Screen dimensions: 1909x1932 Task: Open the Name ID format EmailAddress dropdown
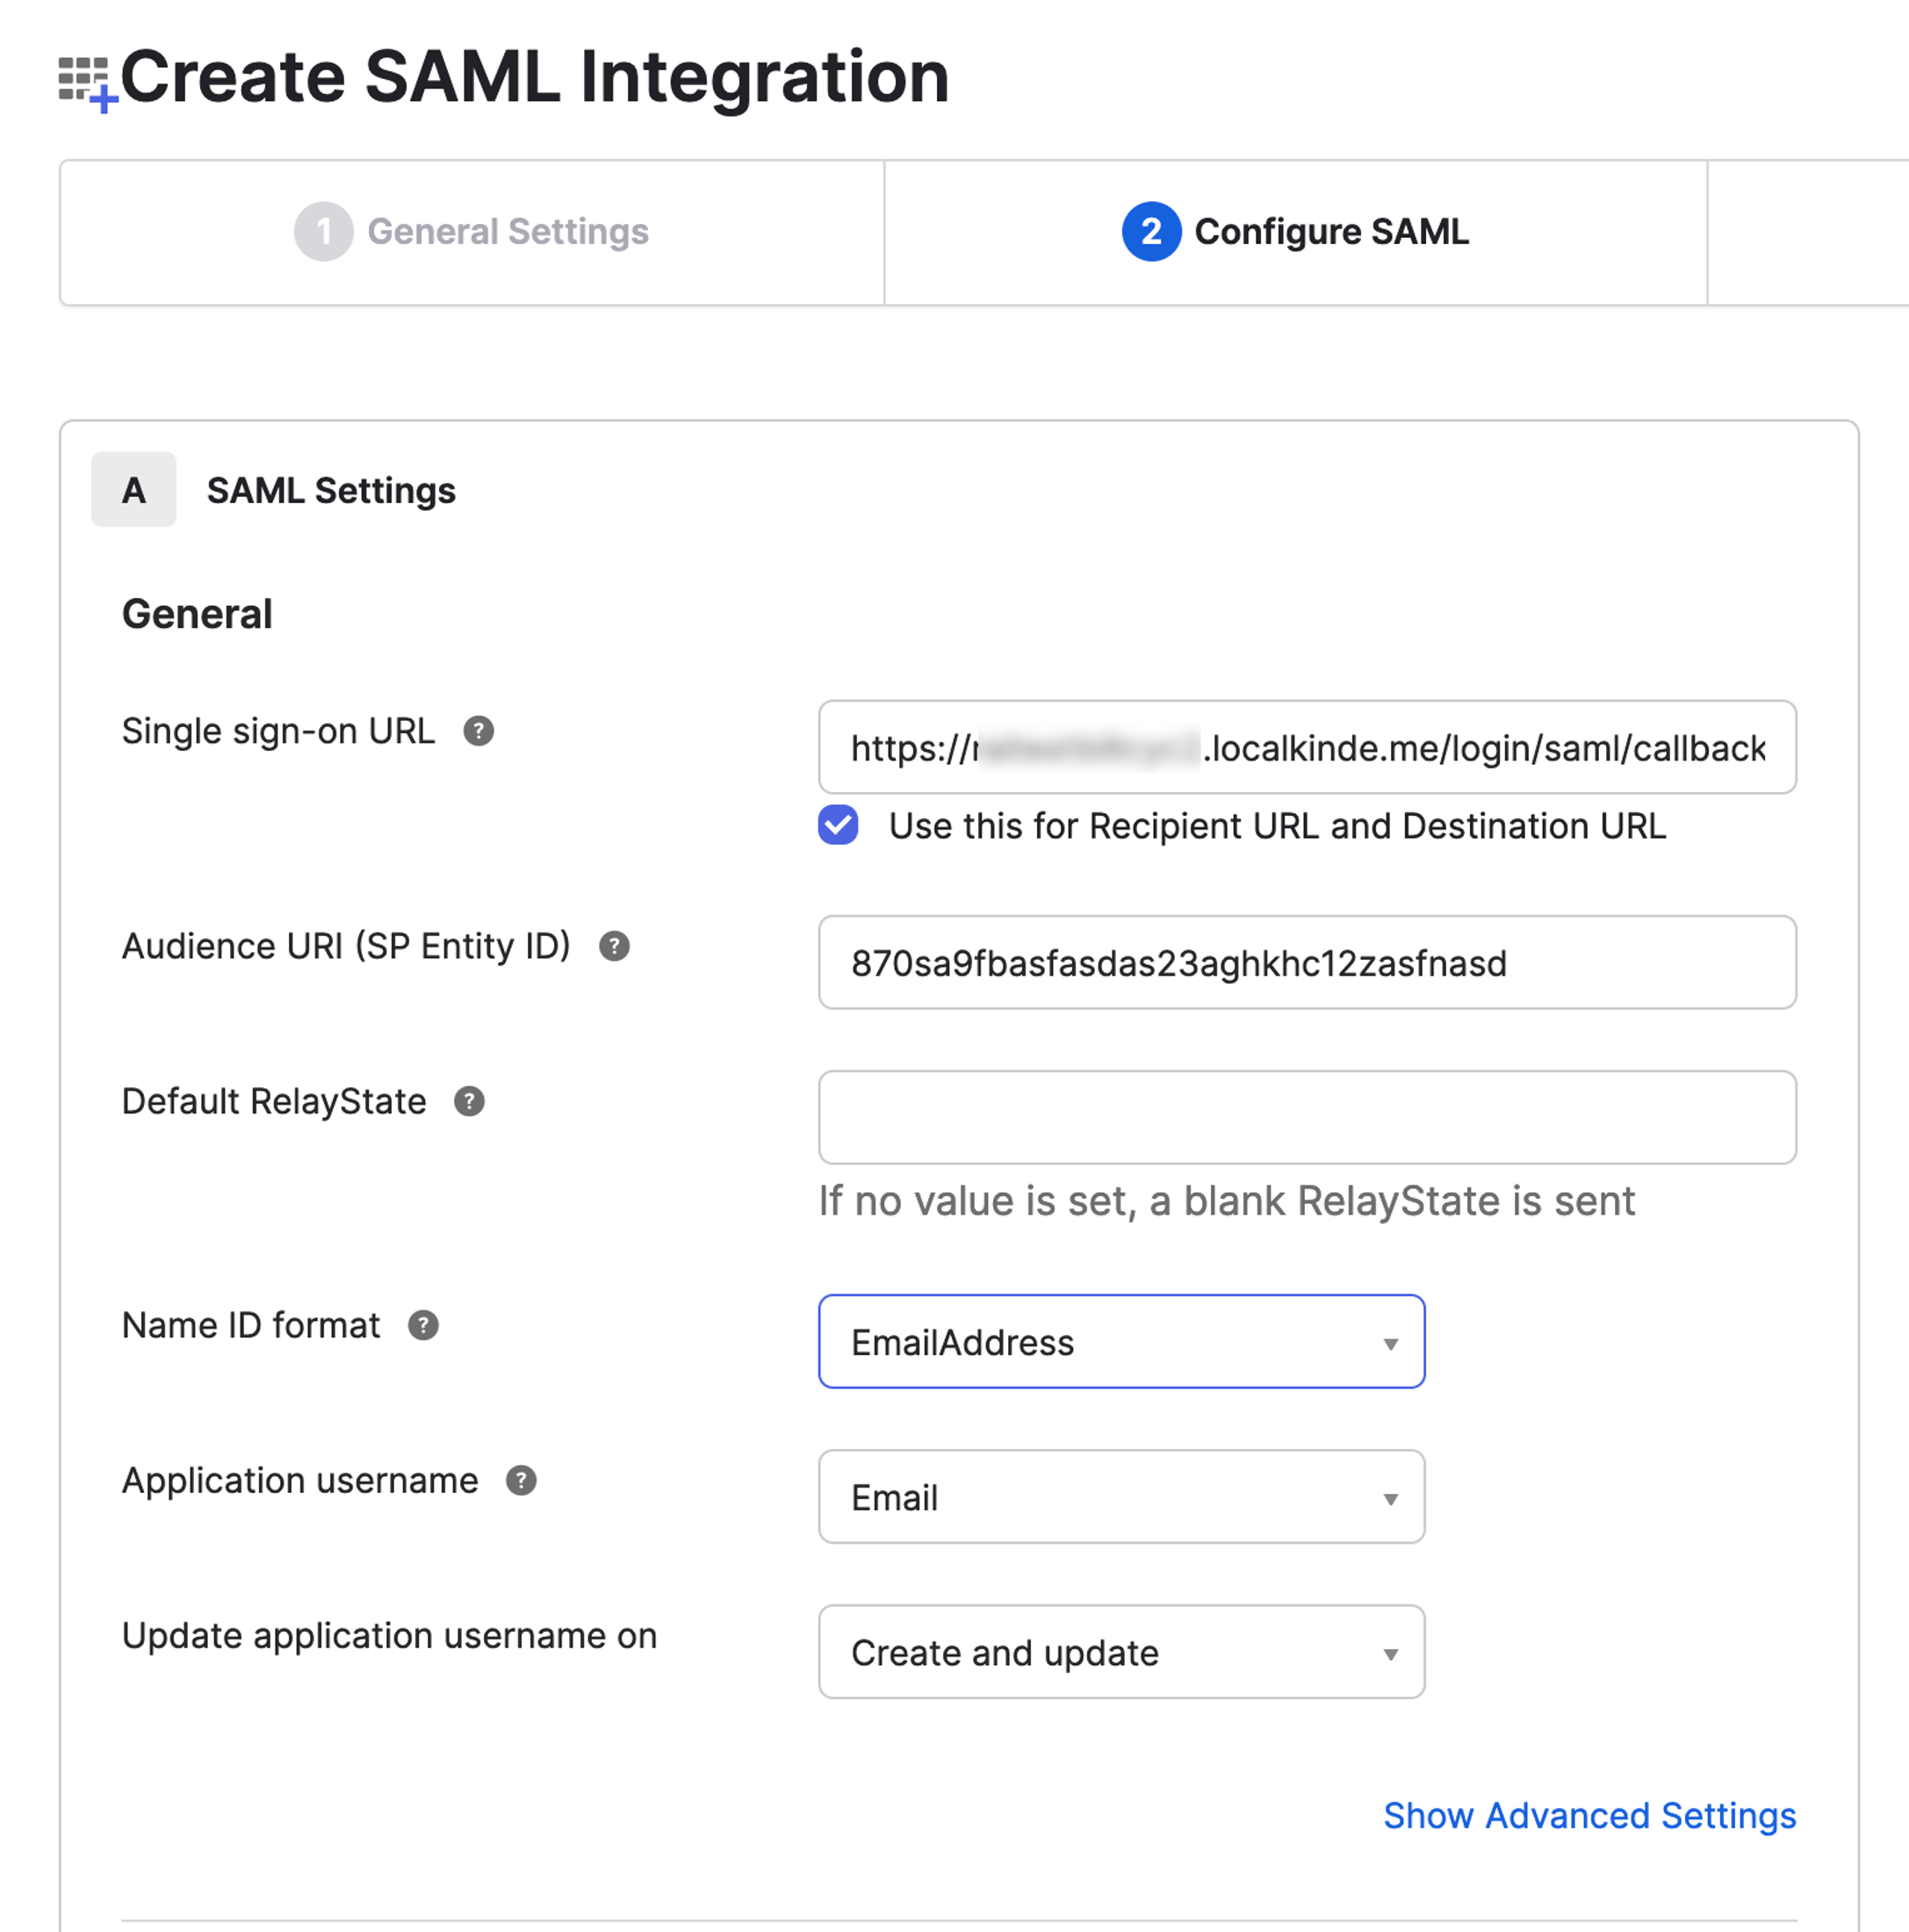[1120, 1342]
